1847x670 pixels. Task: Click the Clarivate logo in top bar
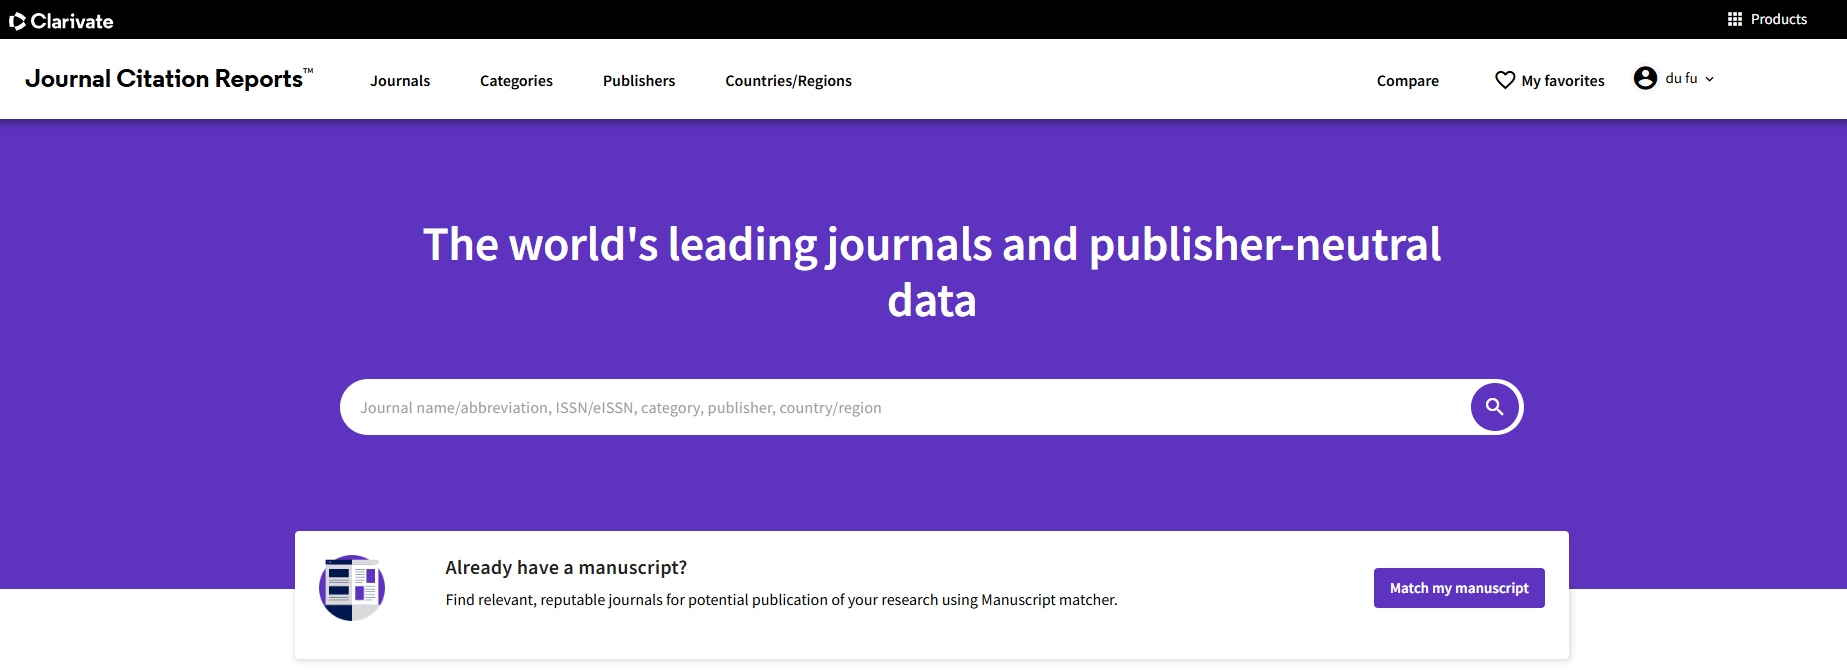click(x=61, y=21)
